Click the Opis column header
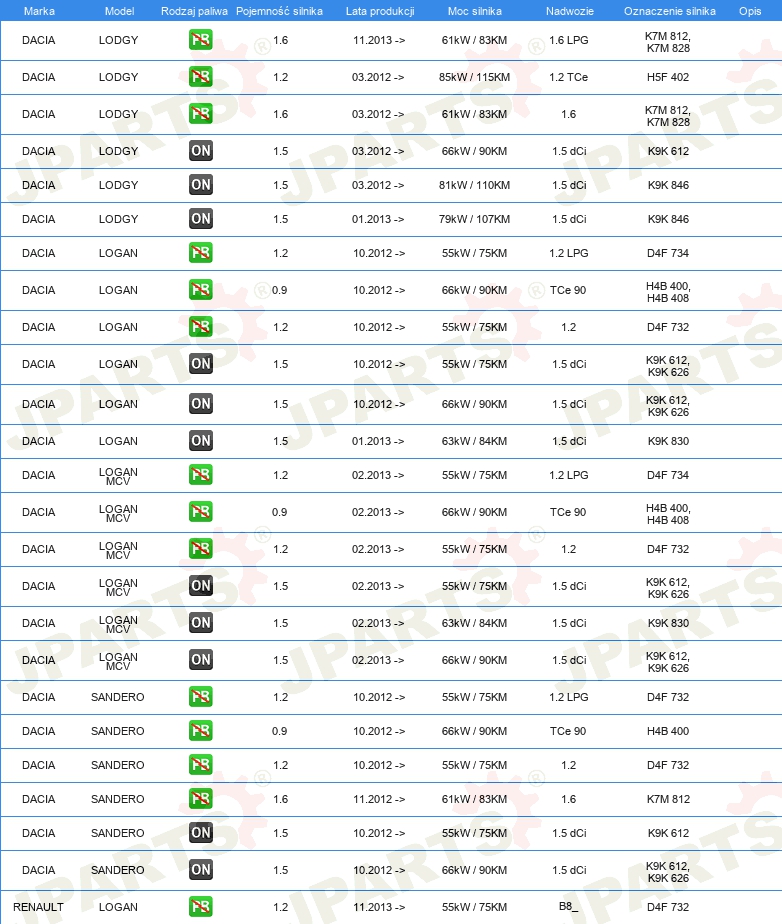Image resolution: width=782 pixels, height=924 pixels. click(750, 11)
